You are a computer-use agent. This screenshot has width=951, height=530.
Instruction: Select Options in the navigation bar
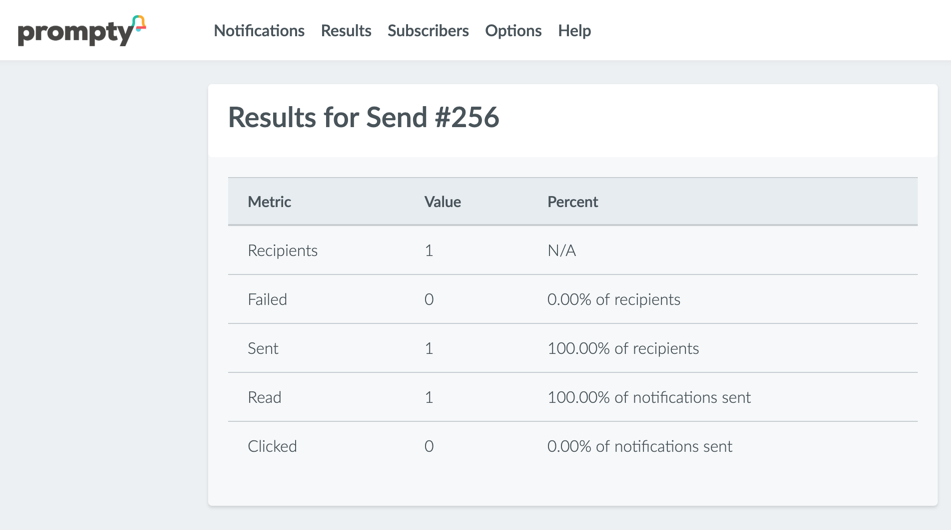click(513, 31)
